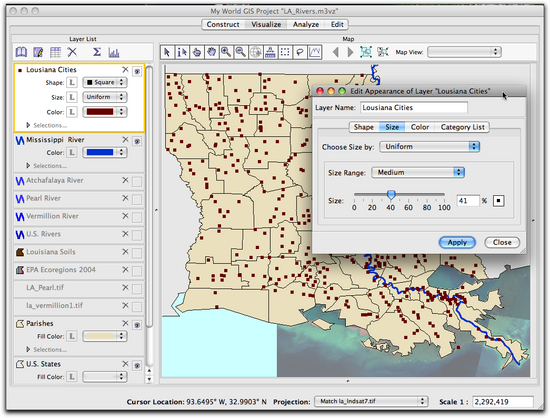Click the Close button in appearance dialog

pyautogui.click(x=502, y=242)
